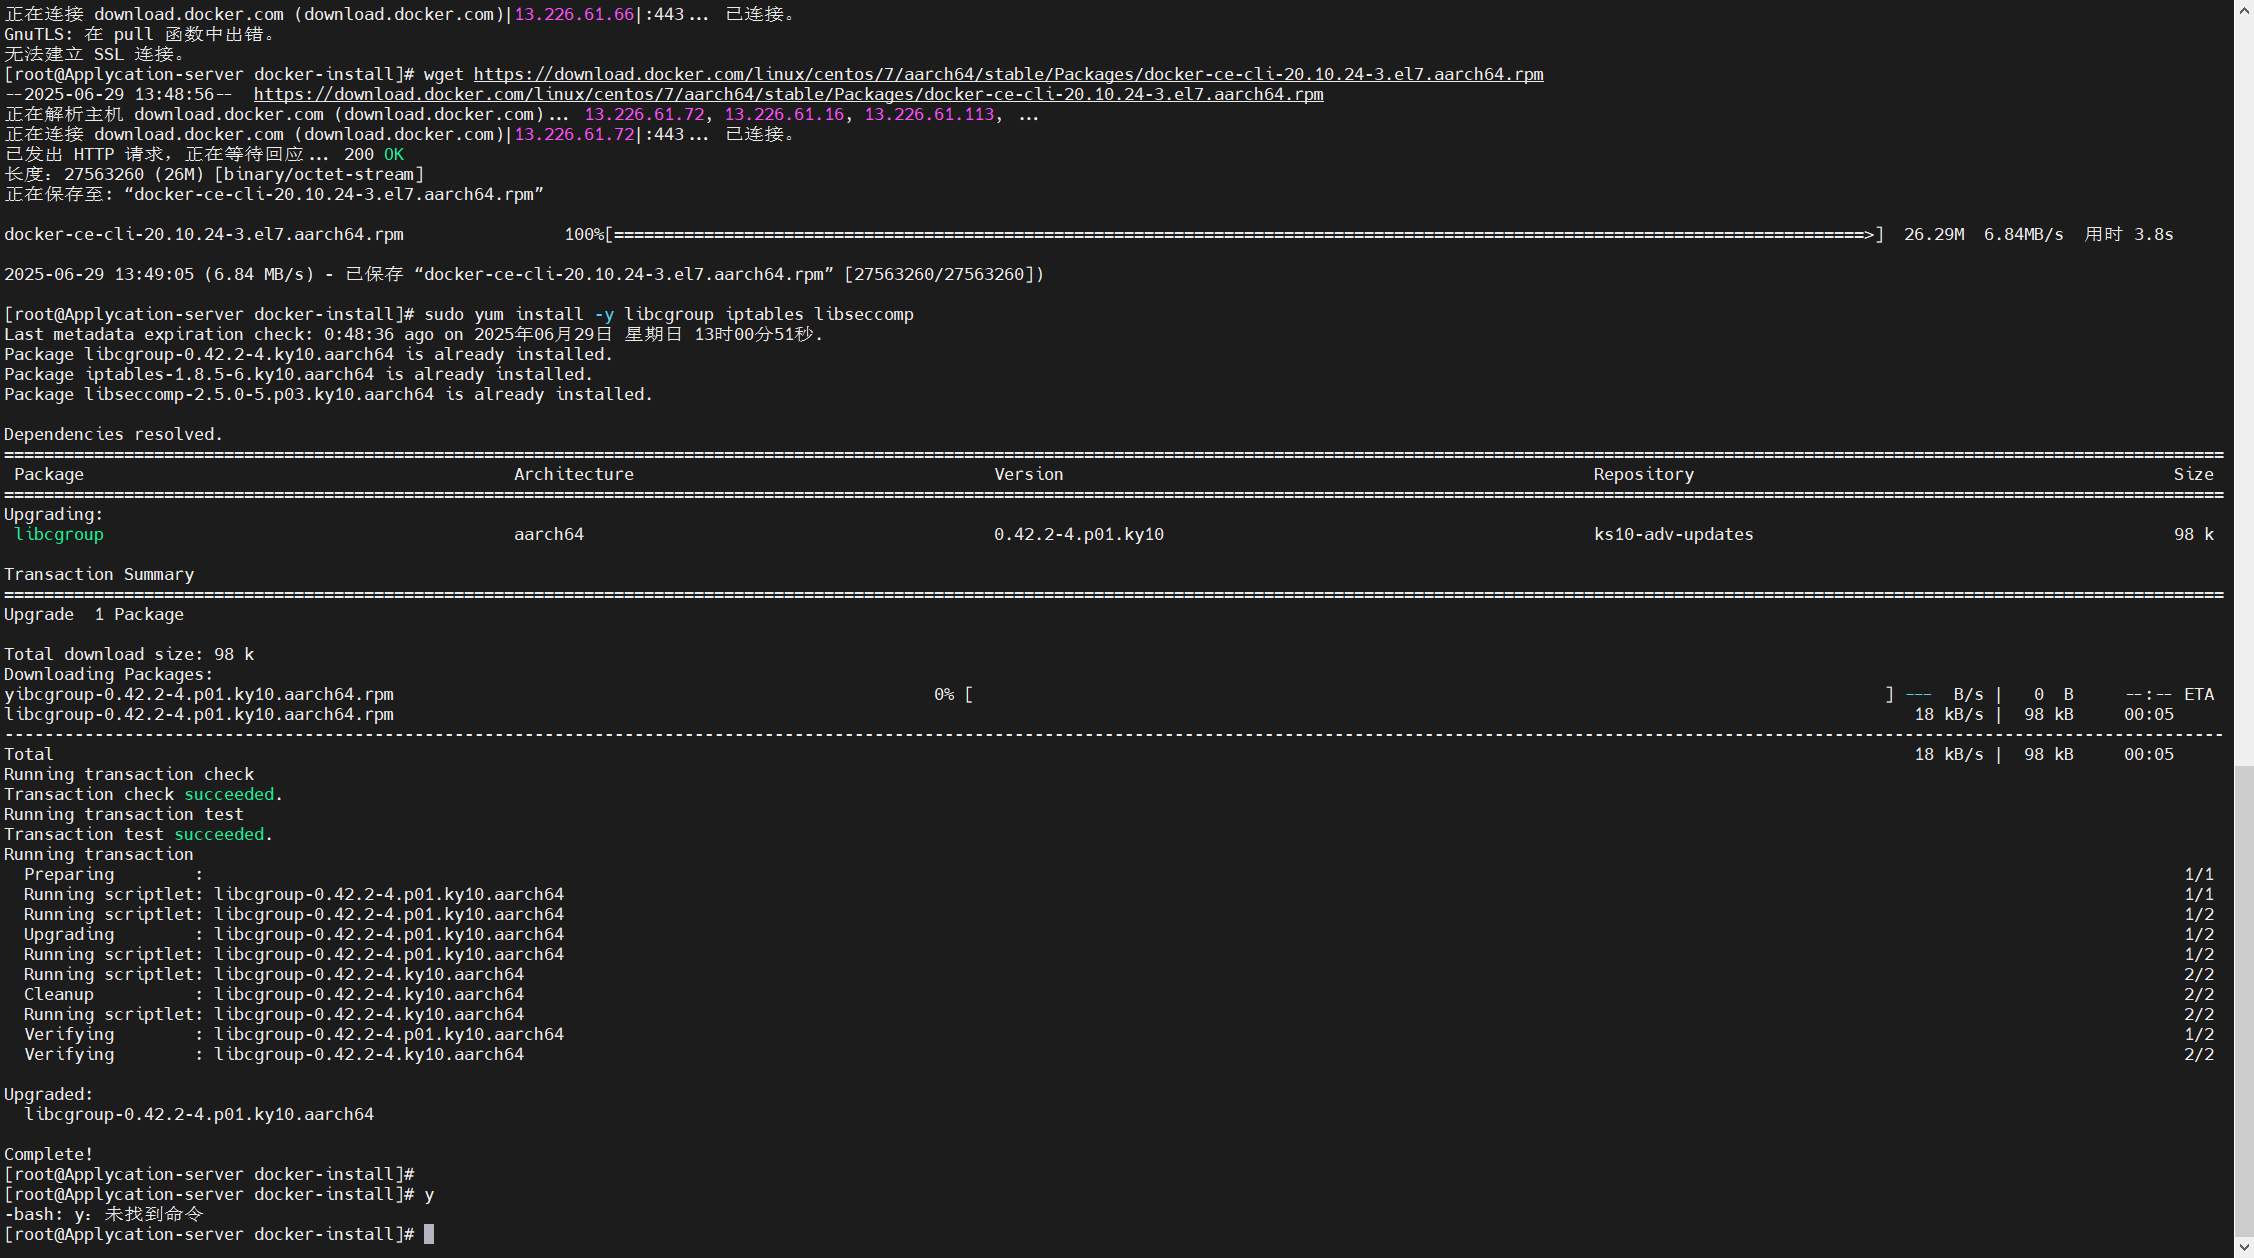
Task: Select the ks10-adv-updates repository name
Action: tap(1673, 534)
